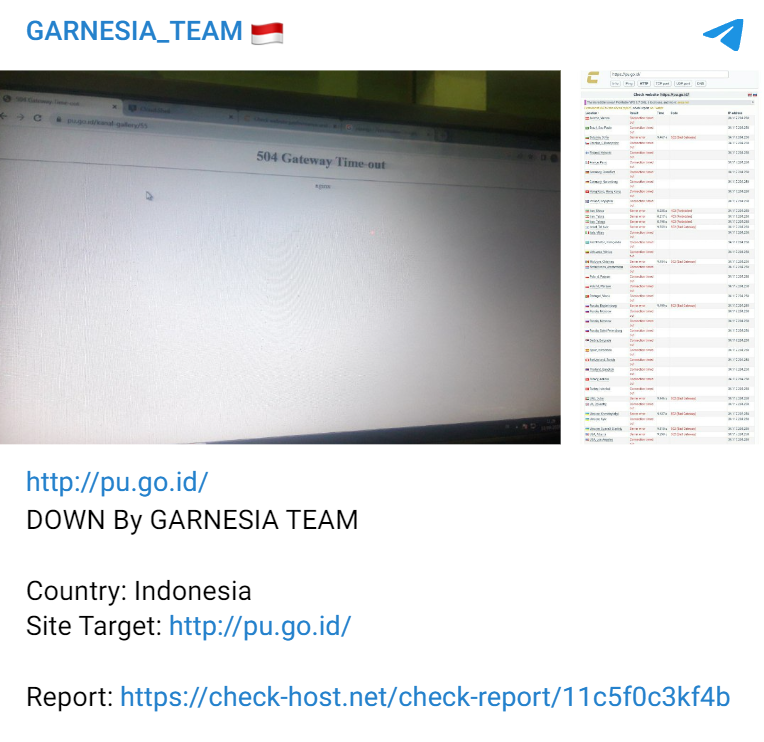Open the check-host results table thumbnail
The height and width of the screenshot is (742, 764).
pos(669,257)
